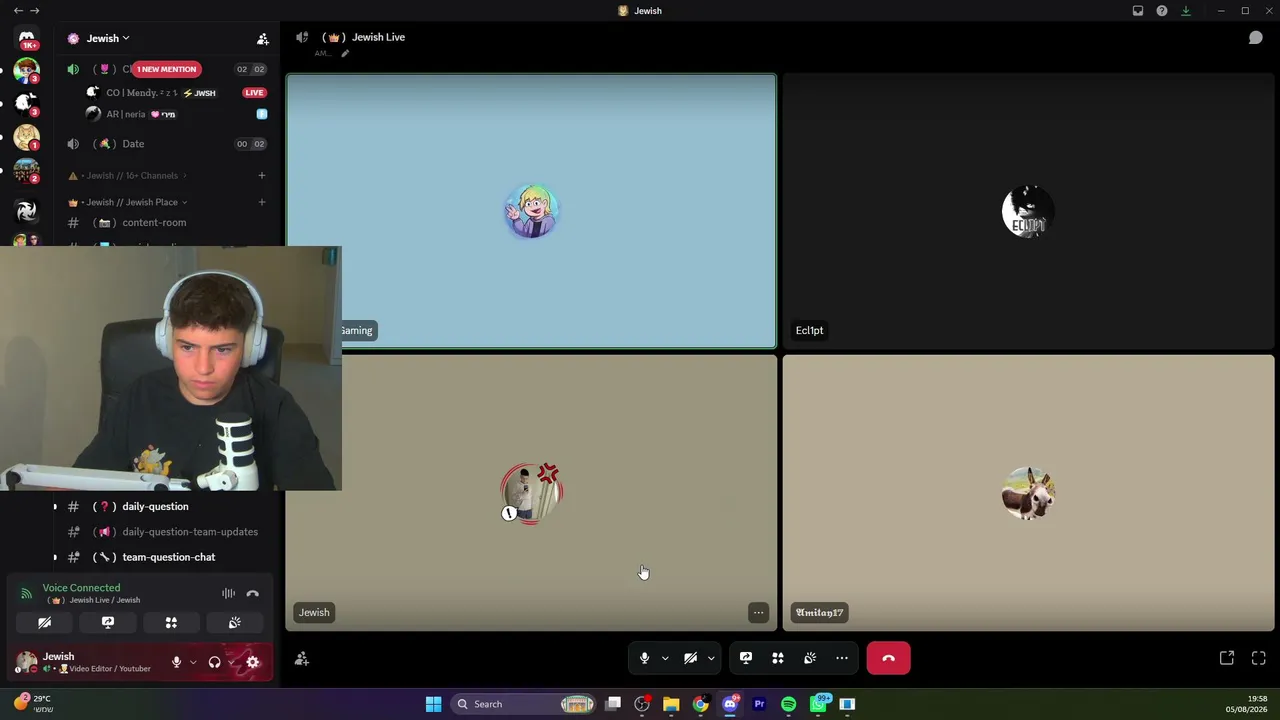The image size is (1280, 720).
Task: Disconnect using the Voice Connected panel phone icon
Action: (x=253, y=594)
